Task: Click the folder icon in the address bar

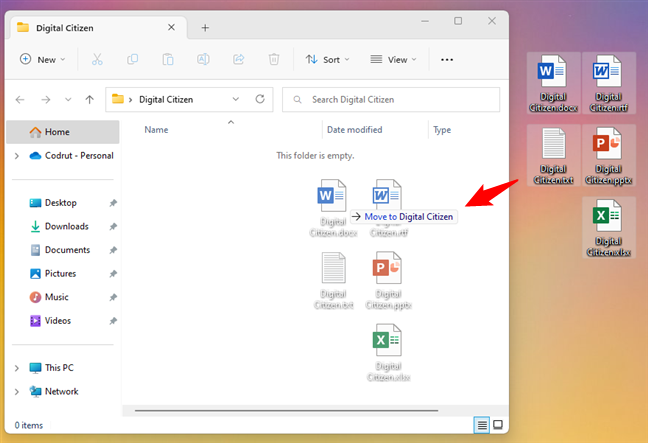Action: tap(118, 99)
